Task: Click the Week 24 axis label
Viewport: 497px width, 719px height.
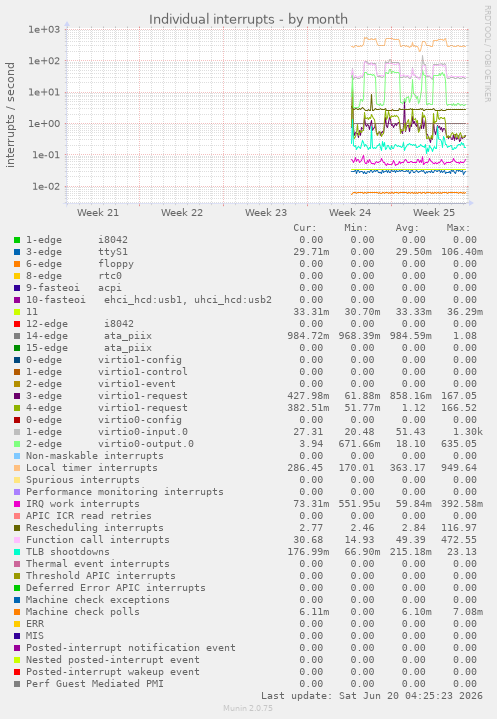Action: click(350, 212)
